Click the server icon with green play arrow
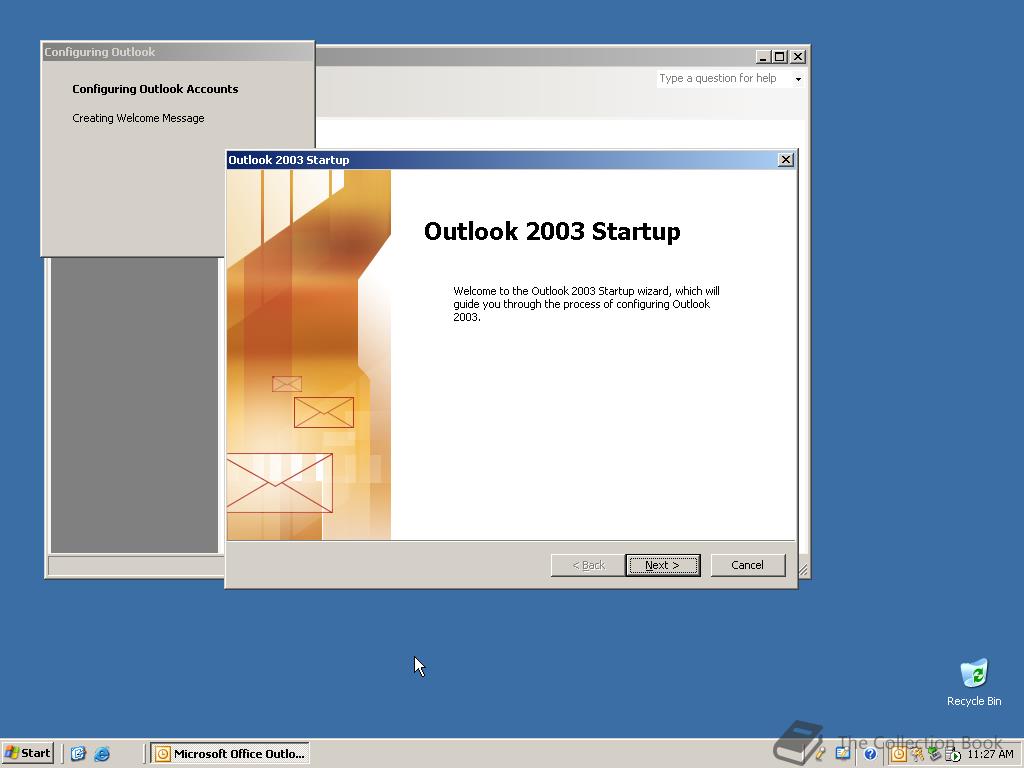This screenshot has width=1024, height=768. click(952, 755)
